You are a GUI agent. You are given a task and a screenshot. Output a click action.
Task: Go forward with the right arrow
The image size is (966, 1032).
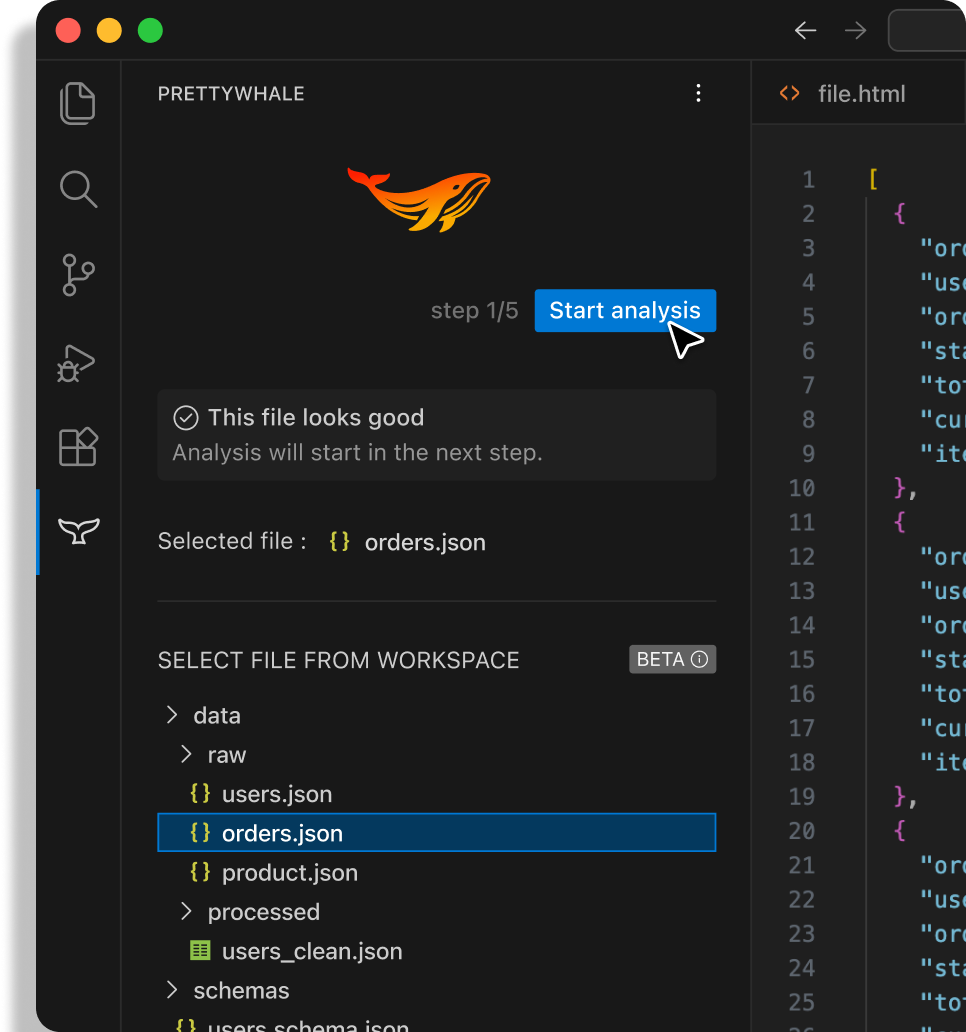[x=855, y=31]
